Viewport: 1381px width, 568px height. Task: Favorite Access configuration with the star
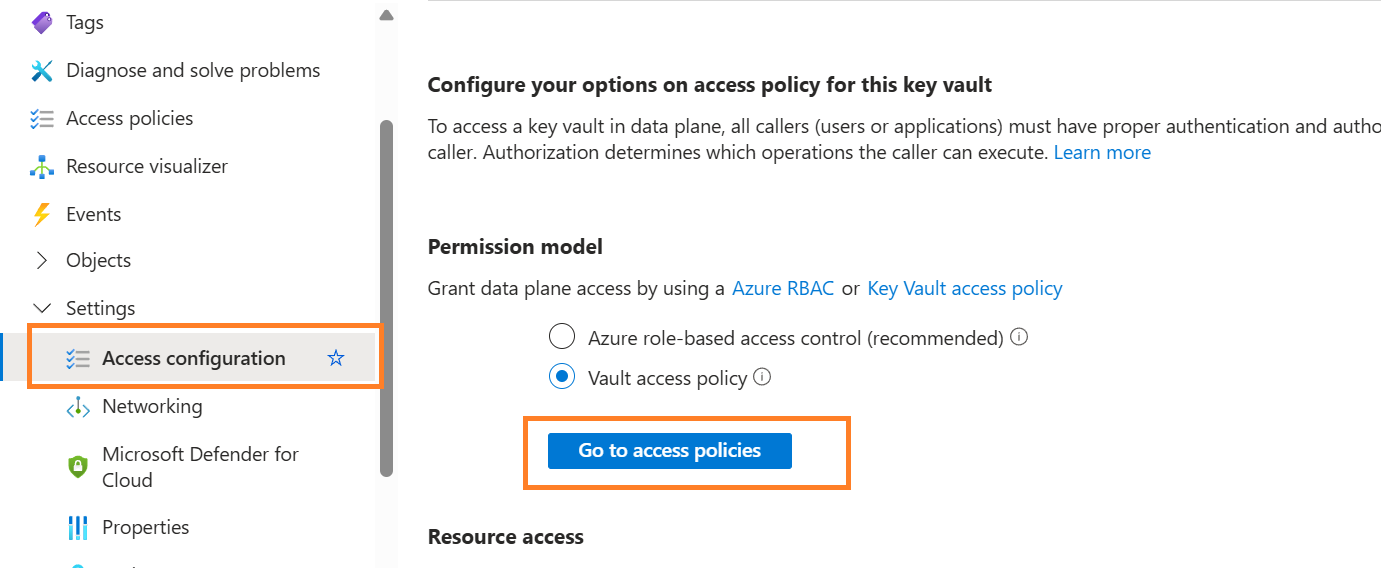tap(336, 358)
